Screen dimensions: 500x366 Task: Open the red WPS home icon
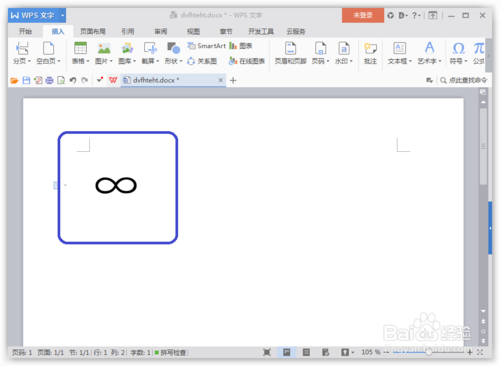point(113,80)
